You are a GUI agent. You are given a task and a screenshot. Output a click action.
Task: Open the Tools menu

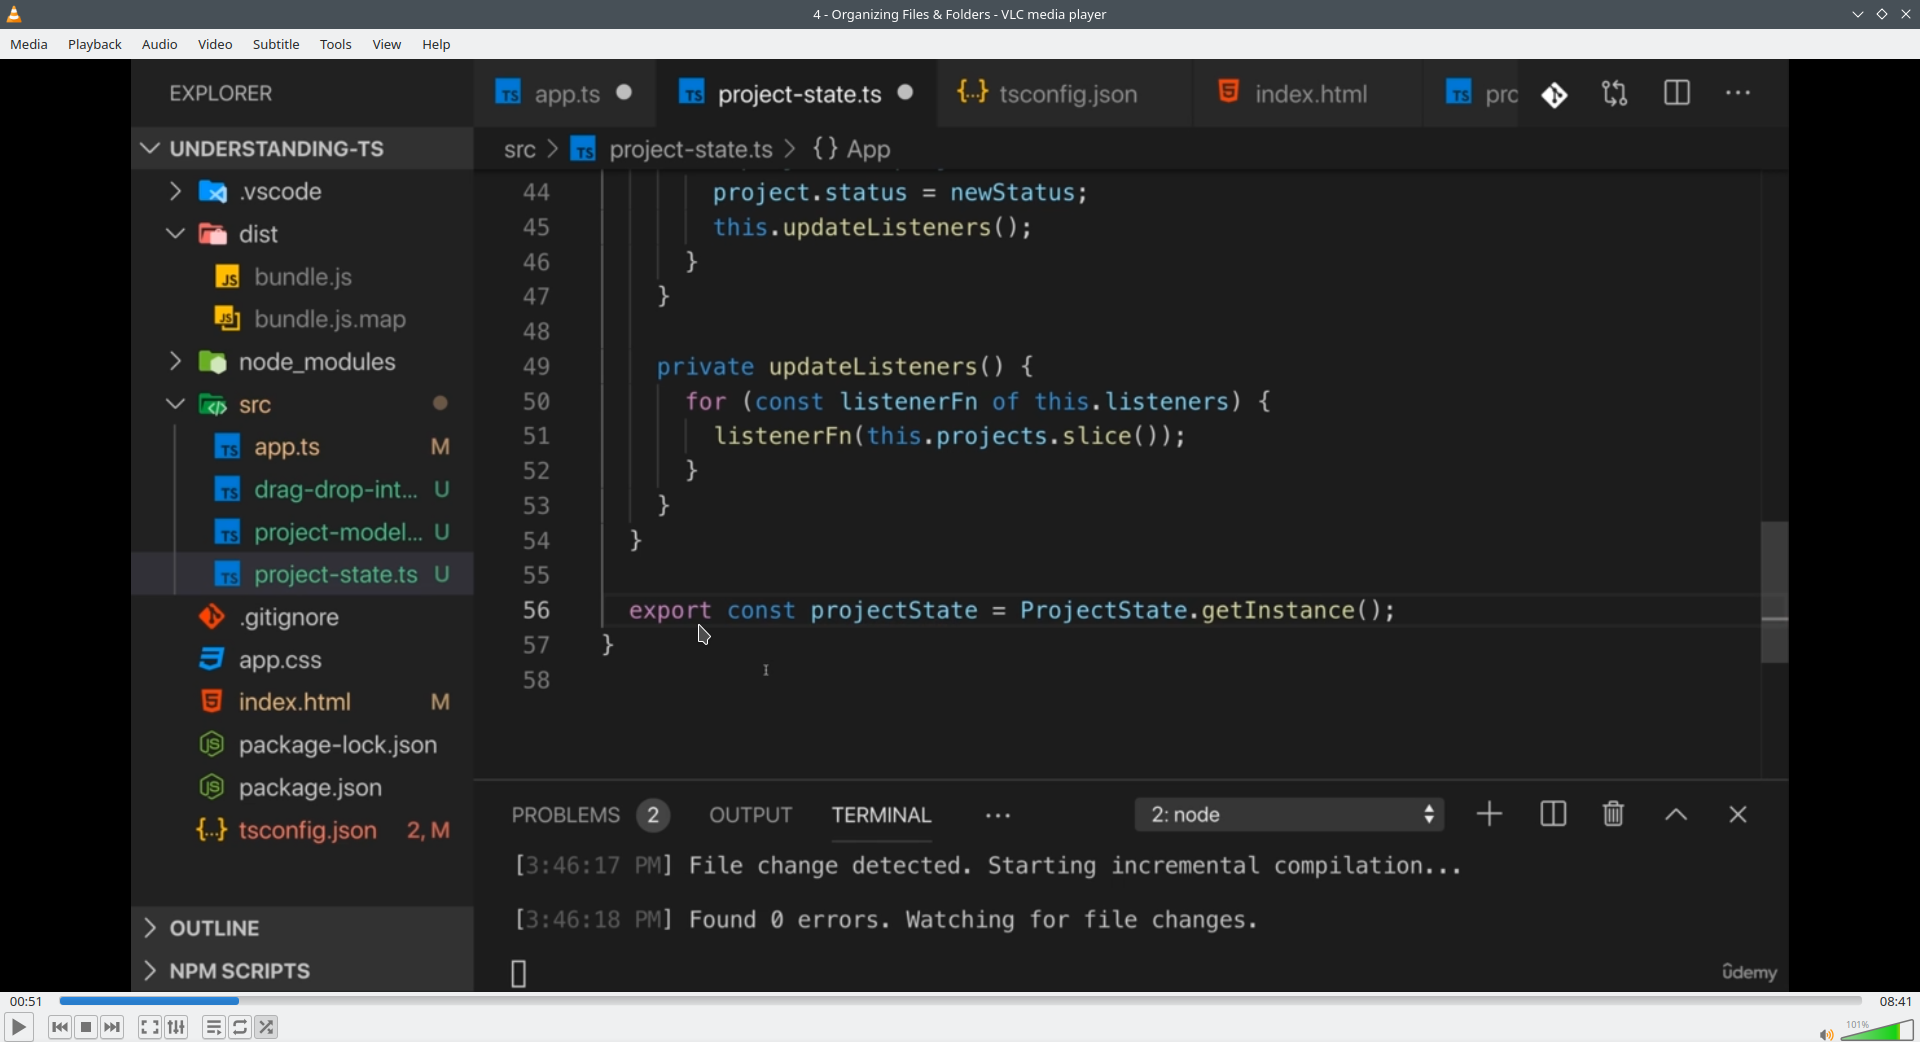tap(336, 45)
